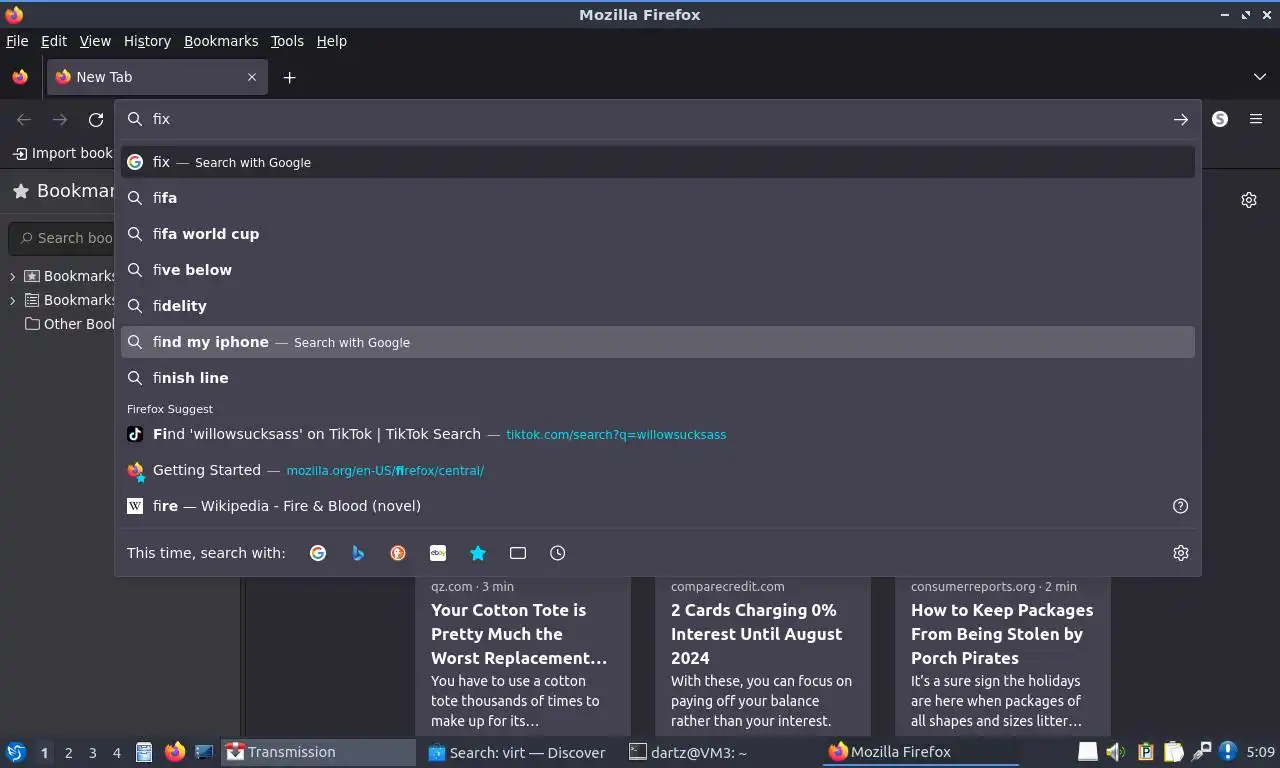Screen dimensions: 1280x768
Task: Choose the 'find my iphone' suggestion
Action: click(658, 342)
